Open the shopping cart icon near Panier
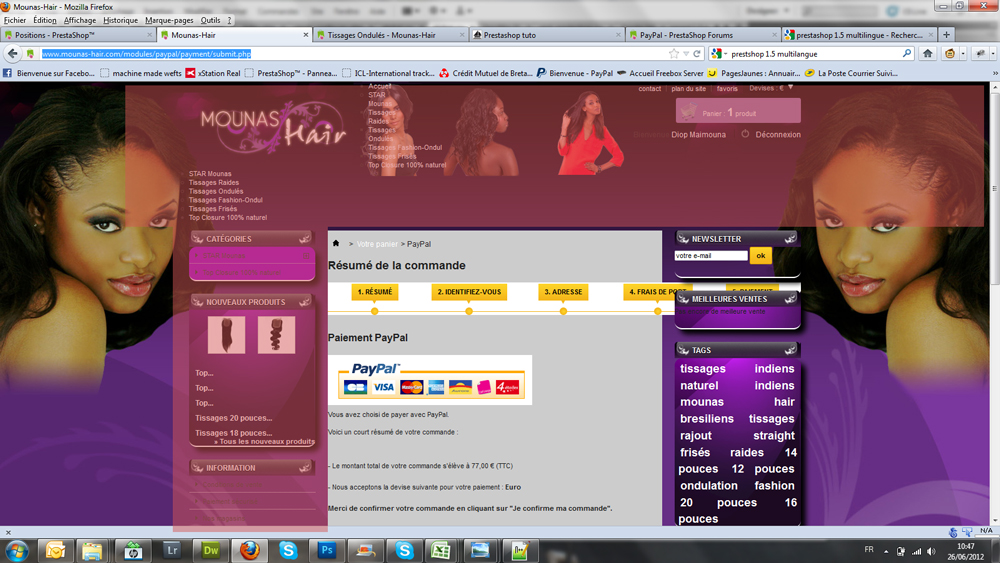Viewport: 1000px width, 563px height. tap(688, 112)
